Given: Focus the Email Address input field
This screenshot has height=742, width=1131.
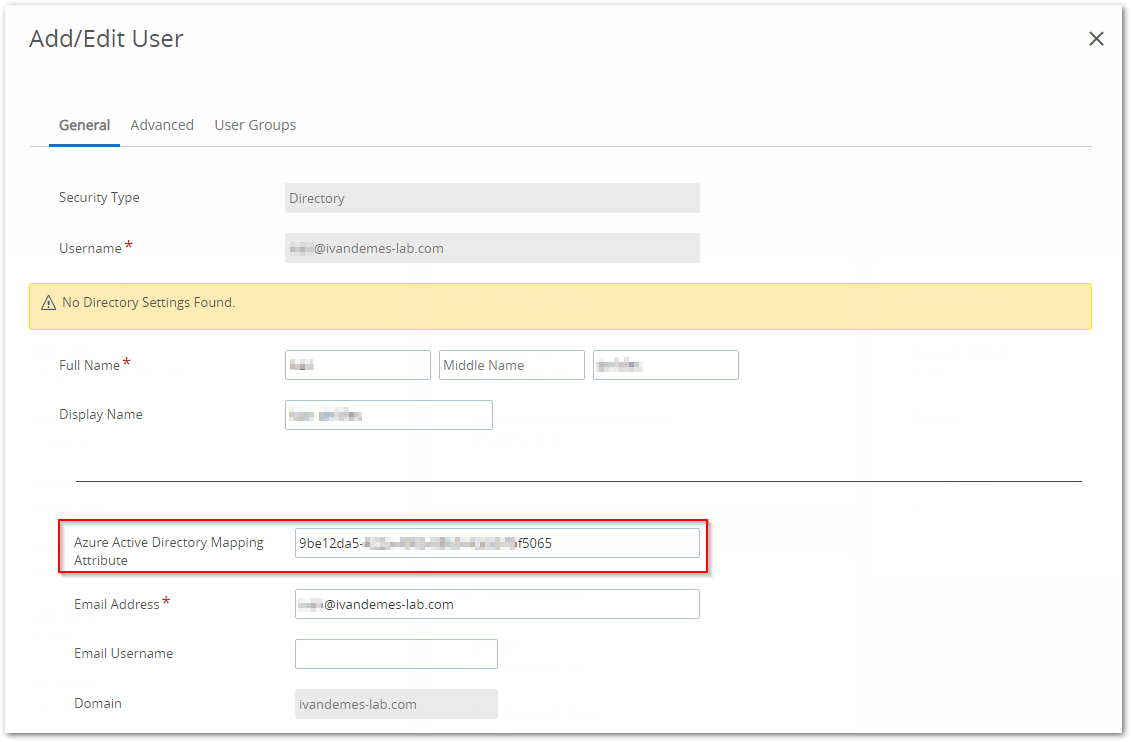Looking at the screenshot, I should pos(496,604).
